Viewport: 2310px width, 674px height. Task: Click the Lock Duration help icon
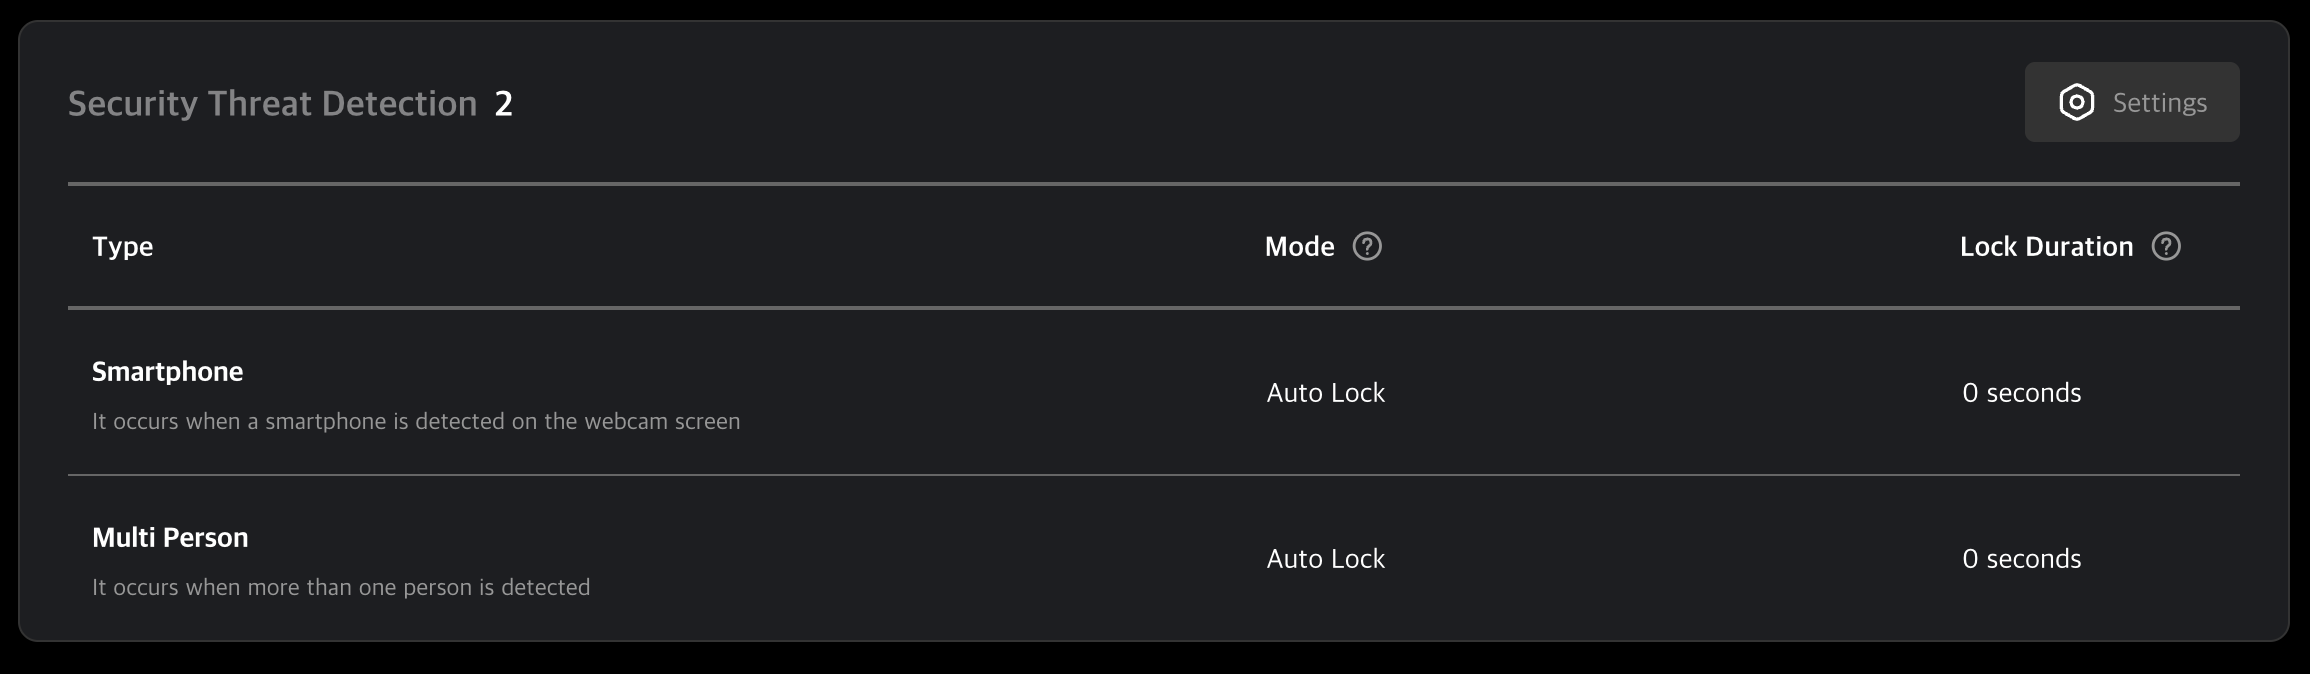2166,247
